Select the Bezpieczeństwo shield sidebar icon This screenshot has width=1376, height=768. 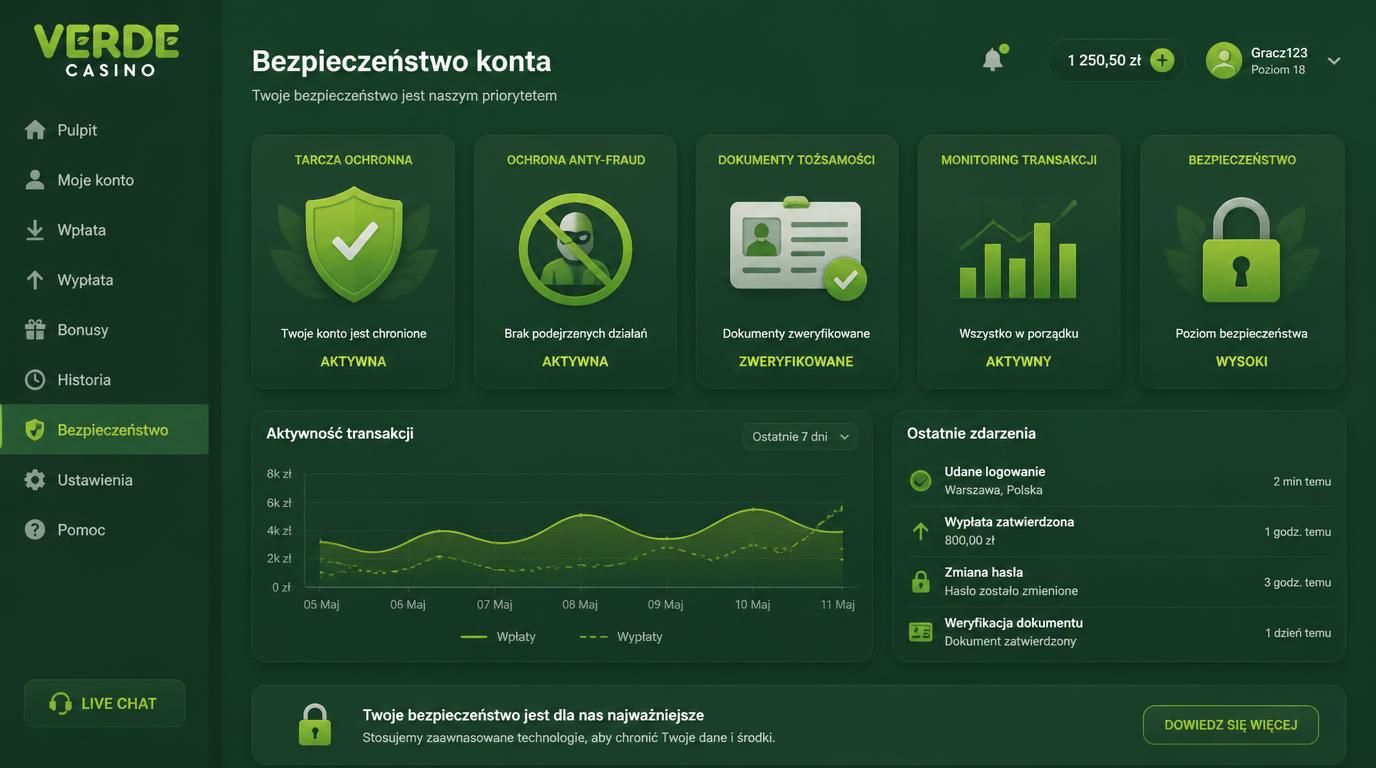[35, 430]
